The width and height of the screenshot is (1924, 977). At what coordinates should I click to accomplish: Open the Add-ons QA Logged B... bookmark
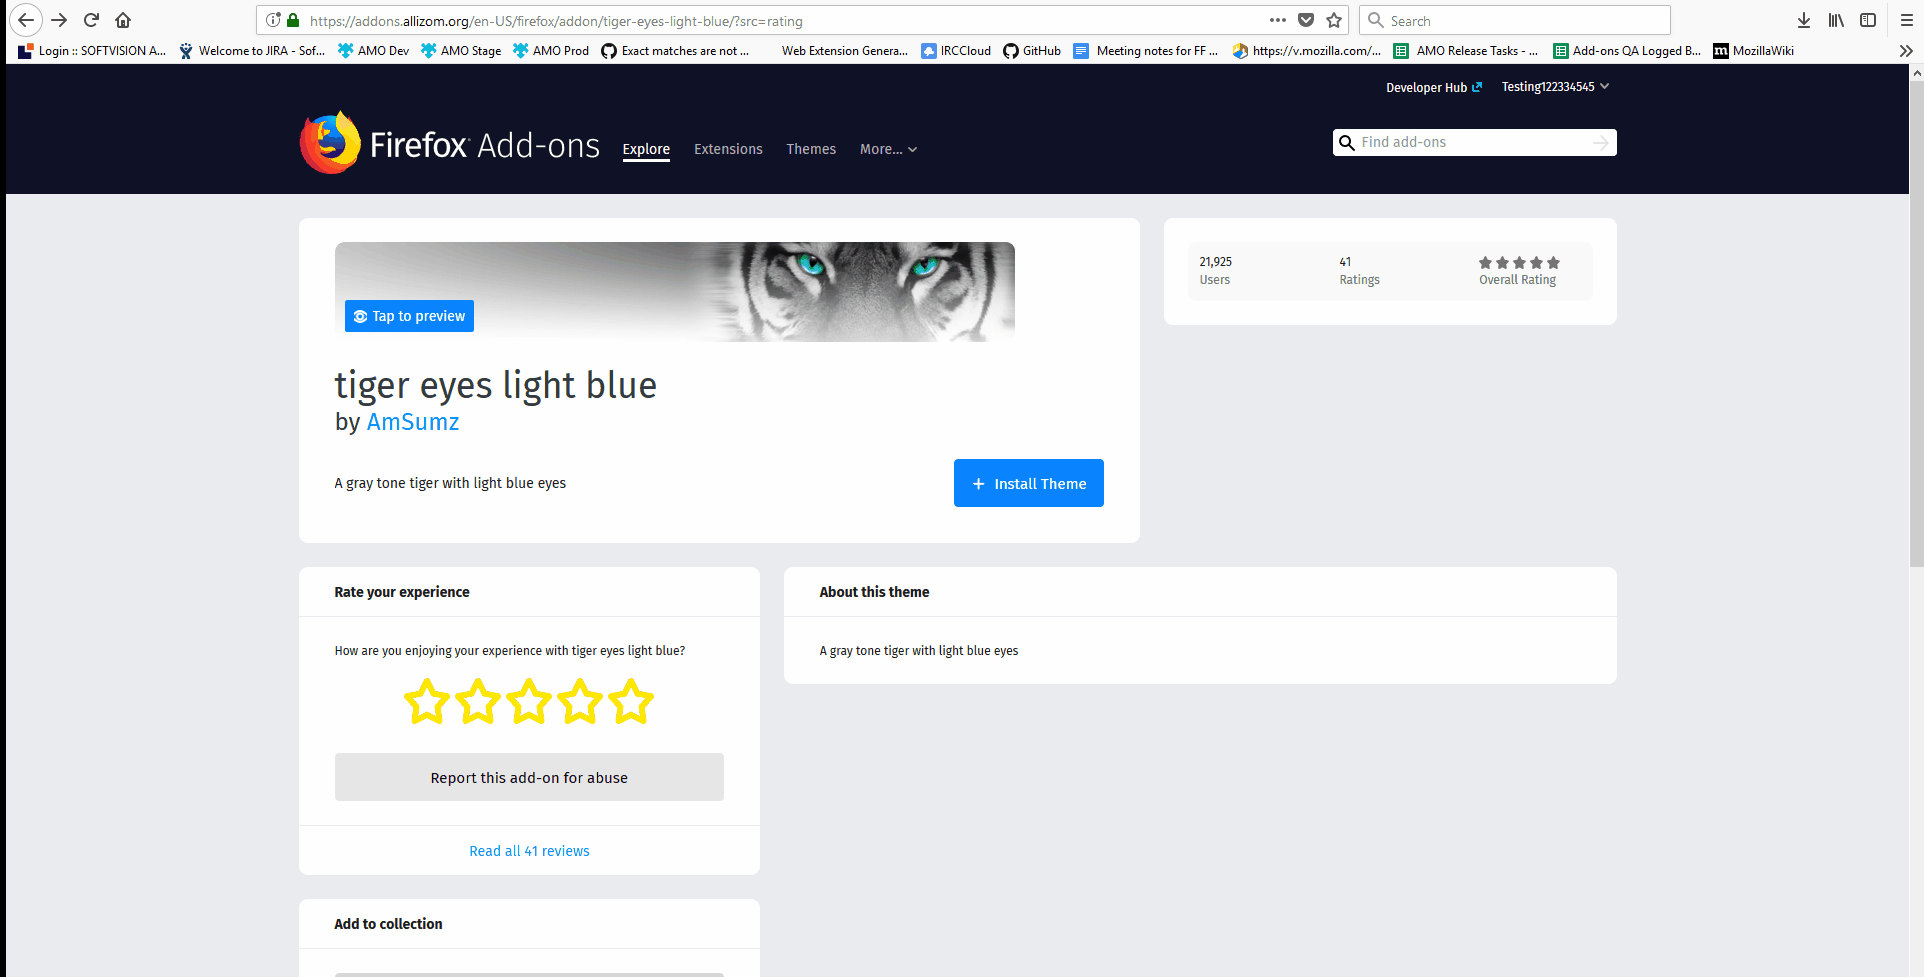(x=1627, y=51)
